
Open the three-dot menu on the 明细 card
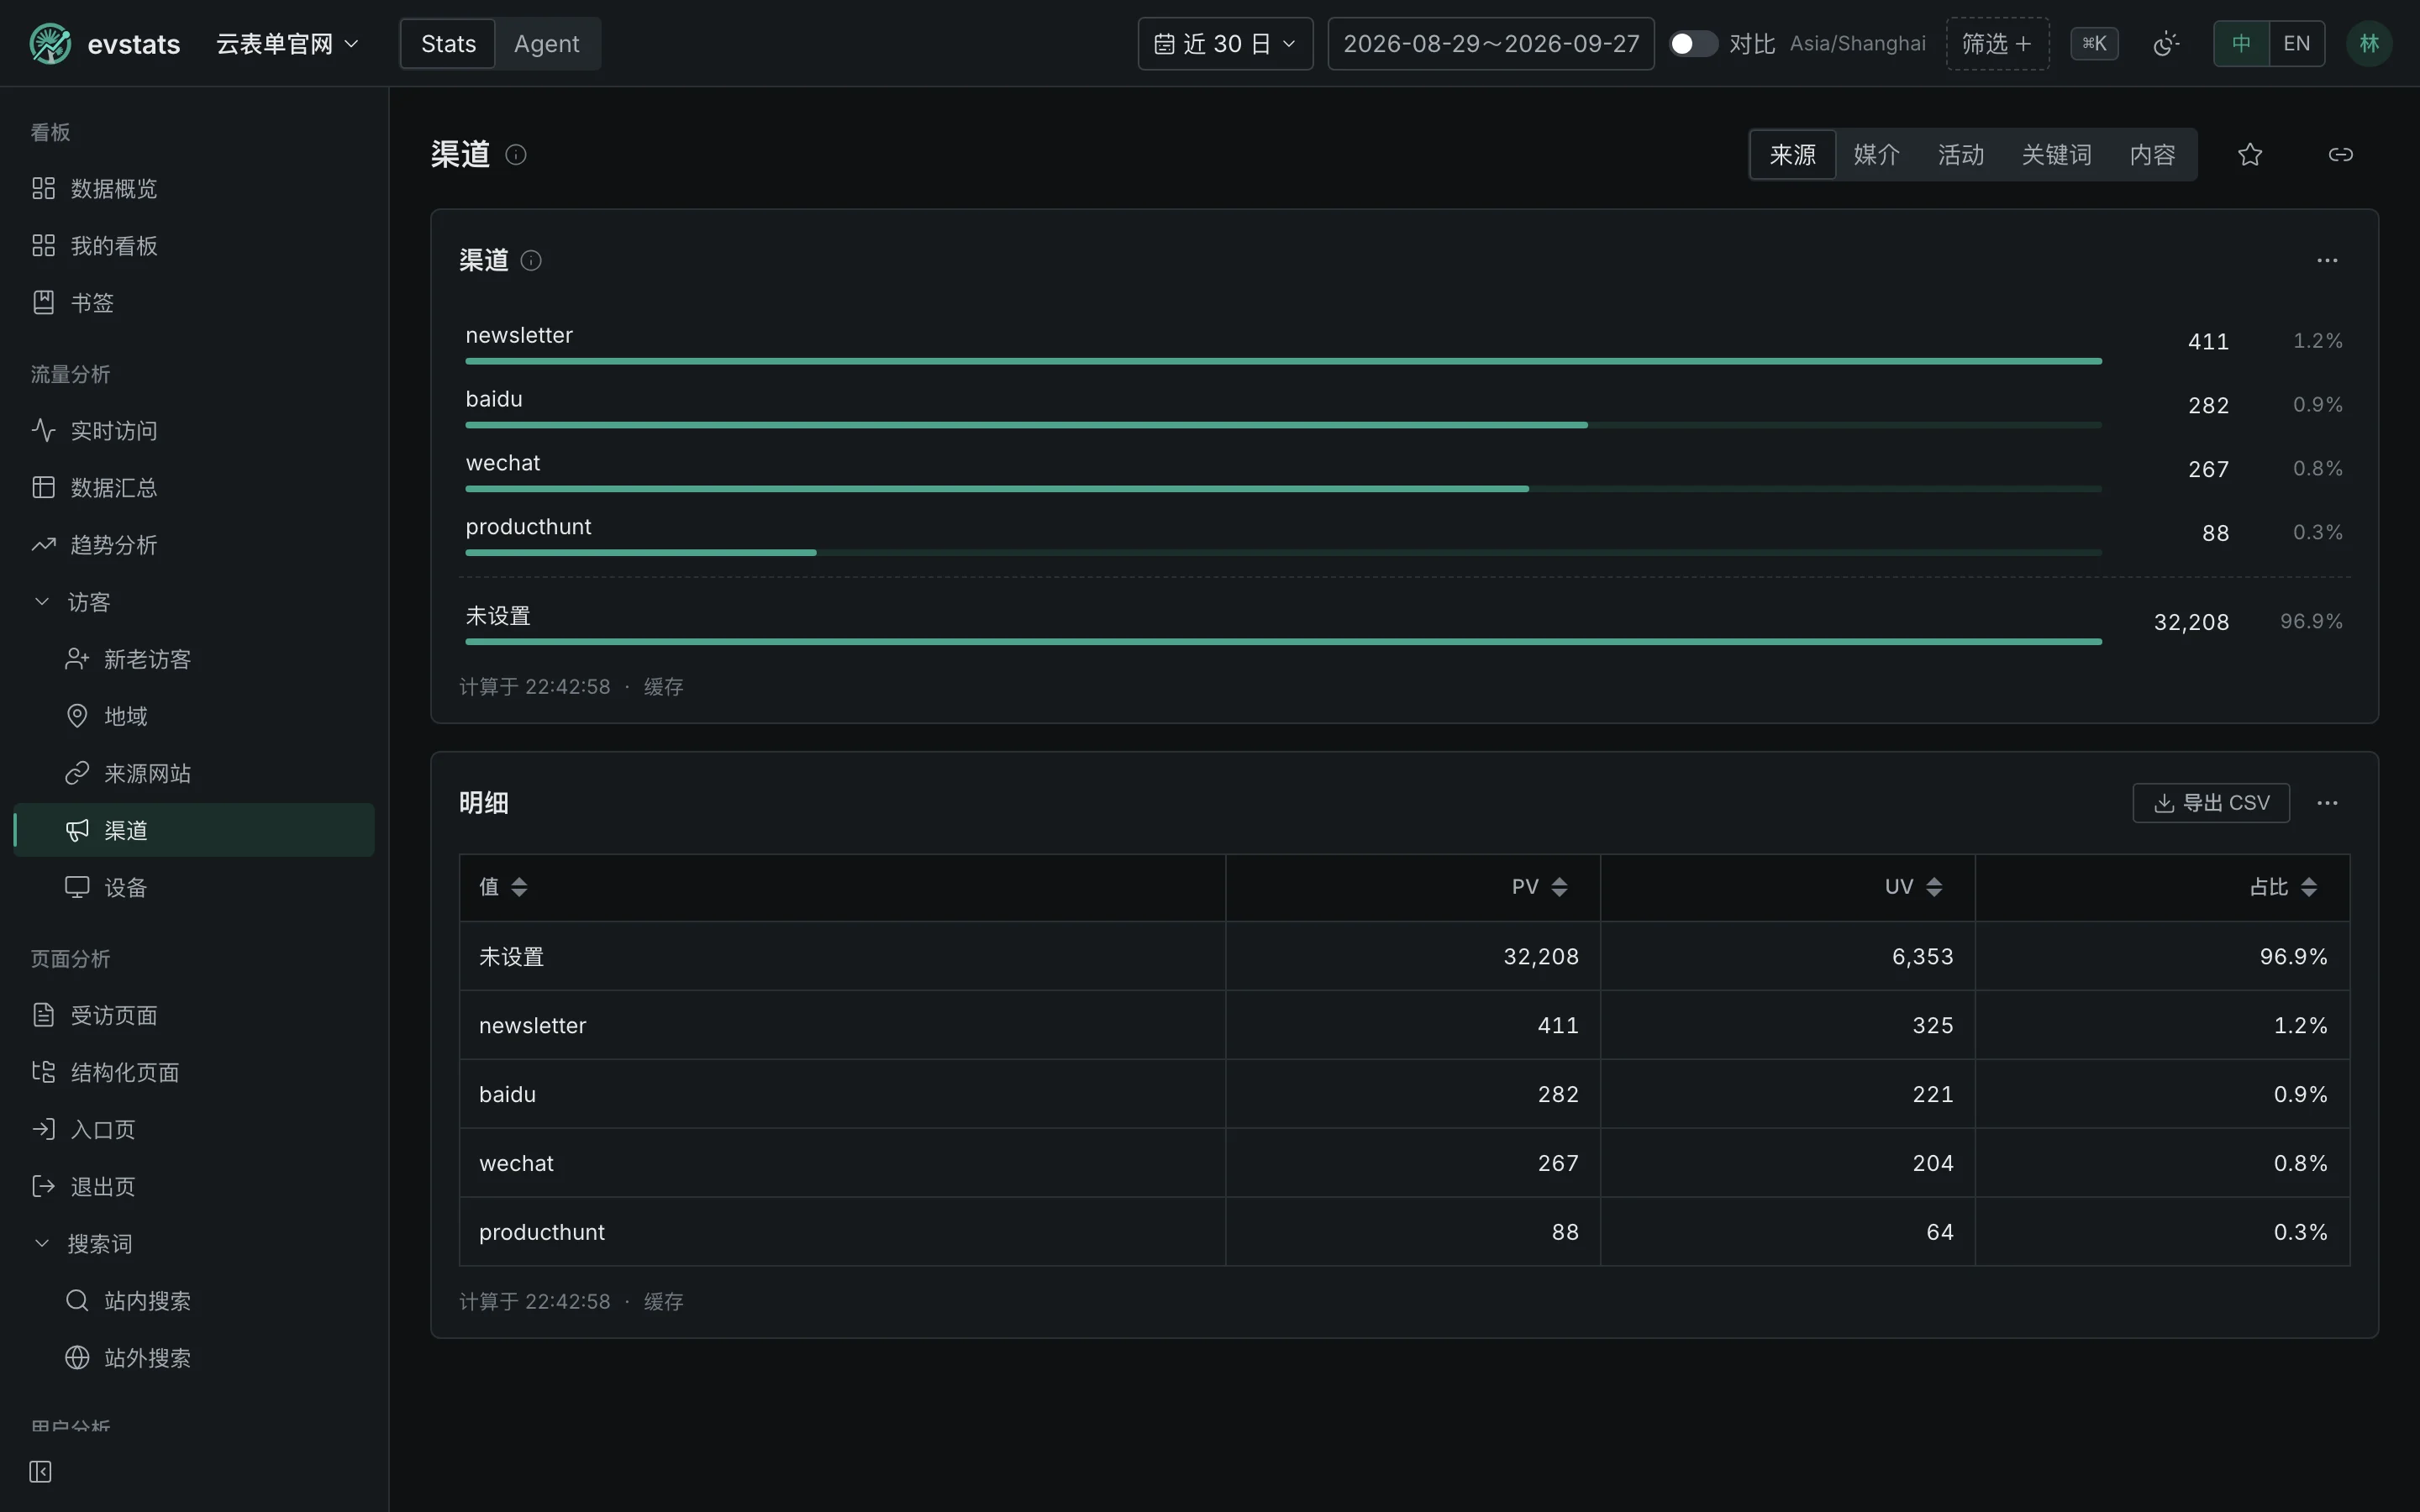2327,803
